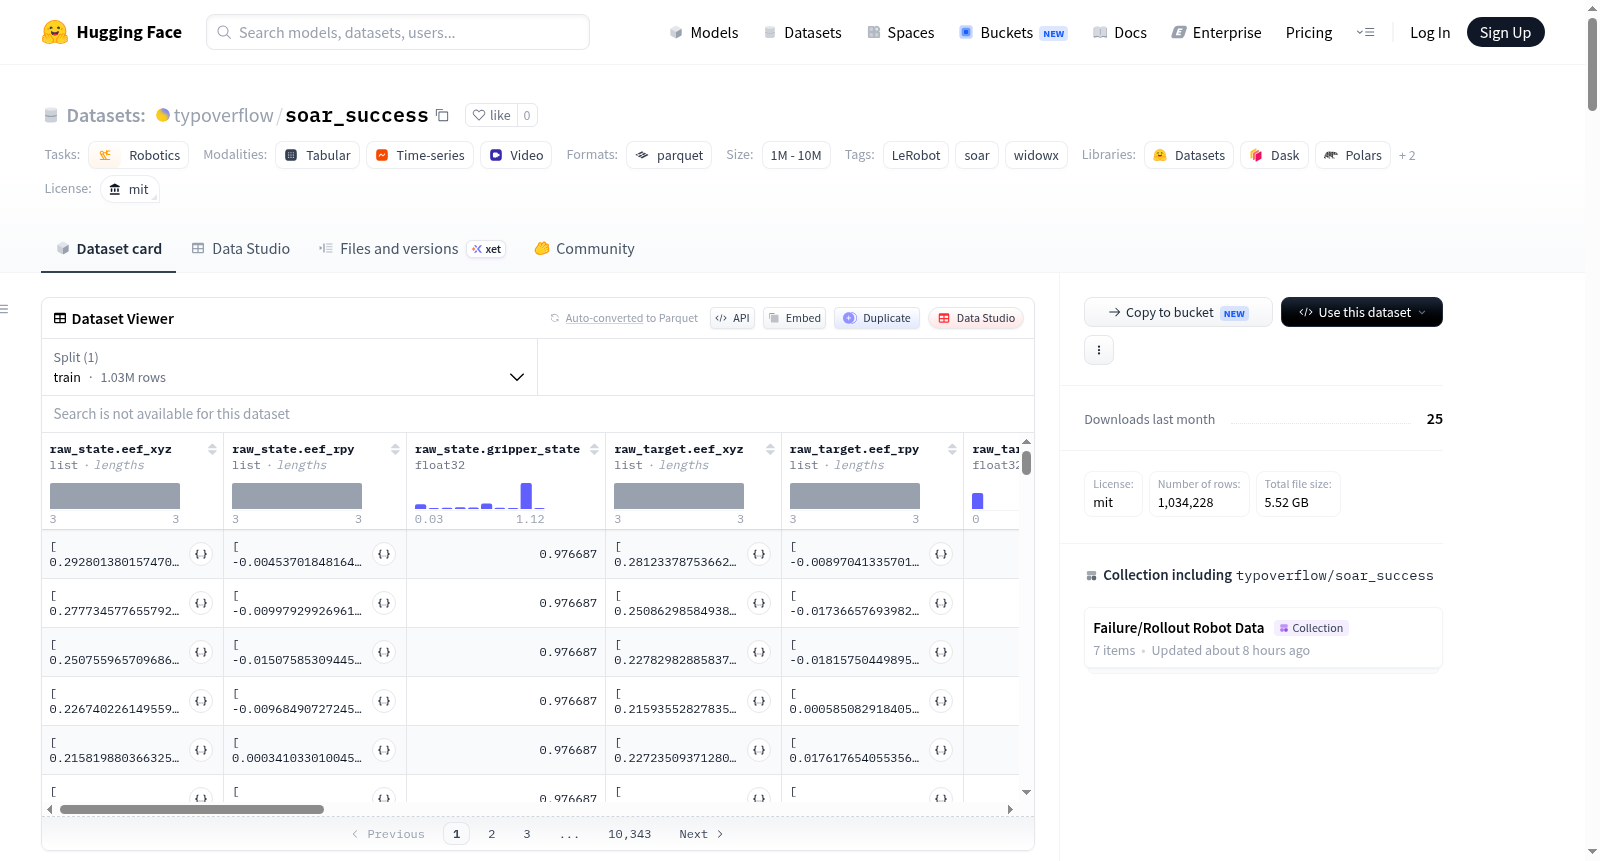Viewport: 1600px width, 861px height.
Task: Go to Models in top navigation
Action: pos(704,32)
